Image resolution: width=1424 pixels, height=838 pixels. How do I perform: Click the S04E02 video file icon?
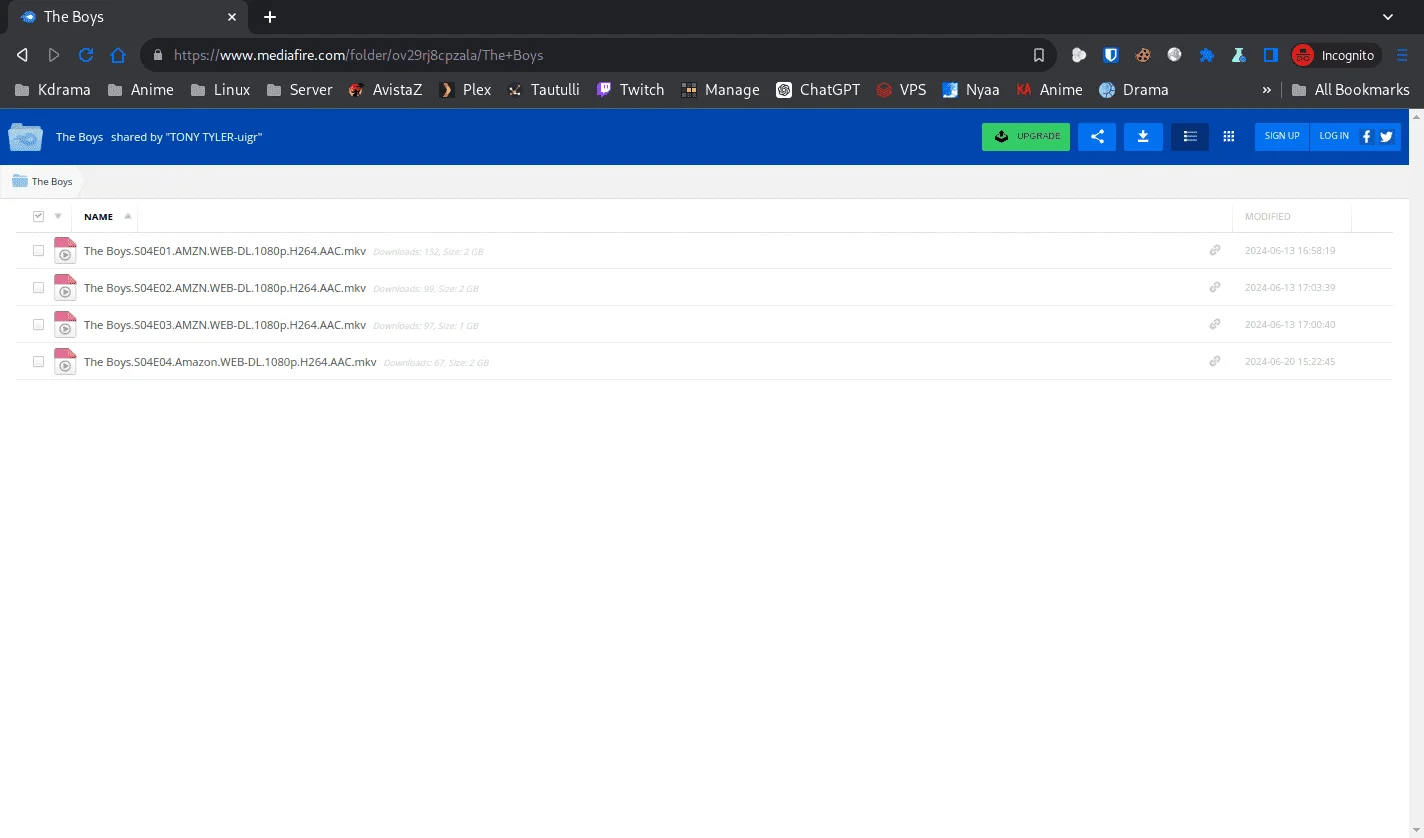[65, 288]
